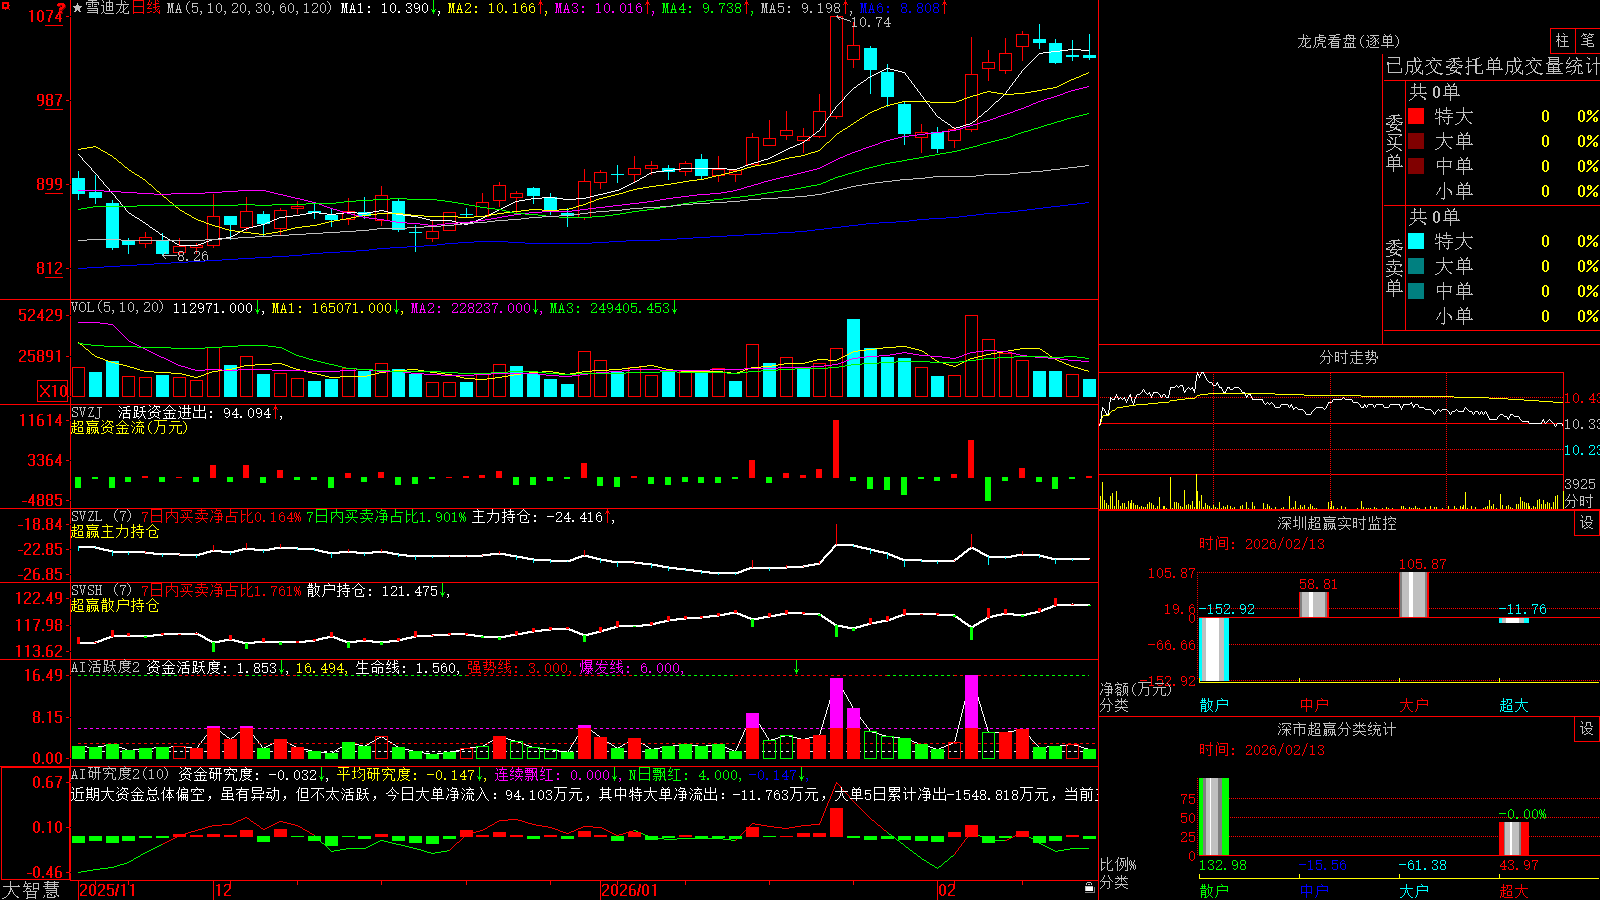Click the 超赢主力持仓 label
Screen dimensions: 1600x900
(115, 531)
